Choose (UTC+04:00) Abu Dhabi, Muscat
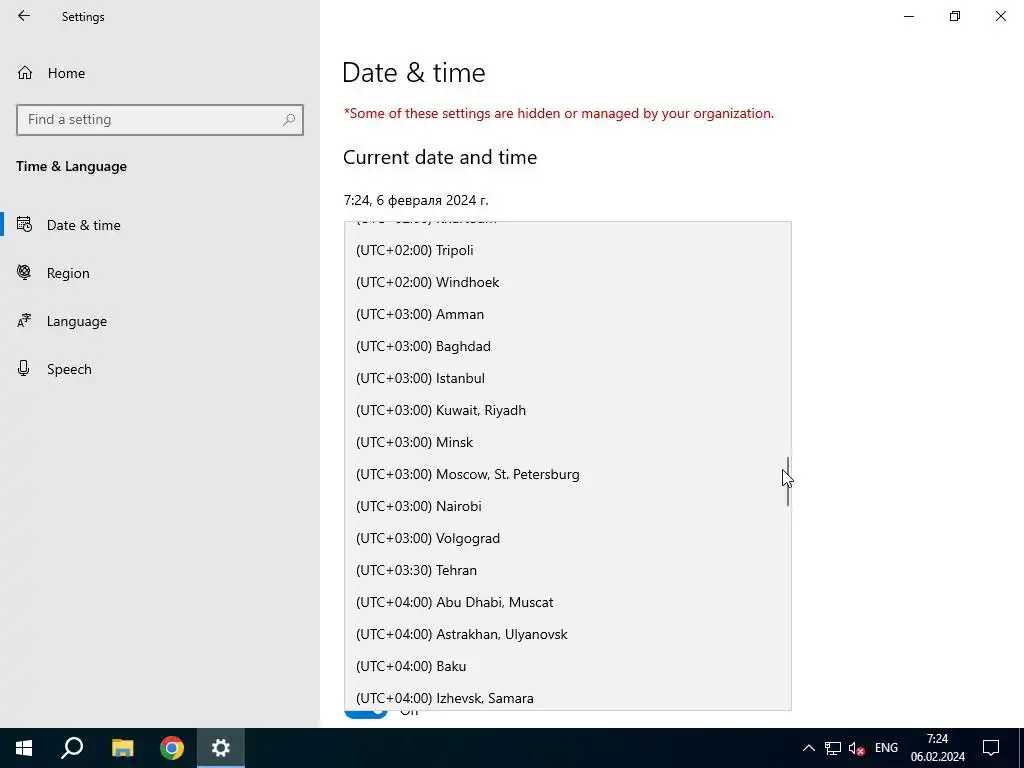The image size is (1024, 768). [568, 602]
